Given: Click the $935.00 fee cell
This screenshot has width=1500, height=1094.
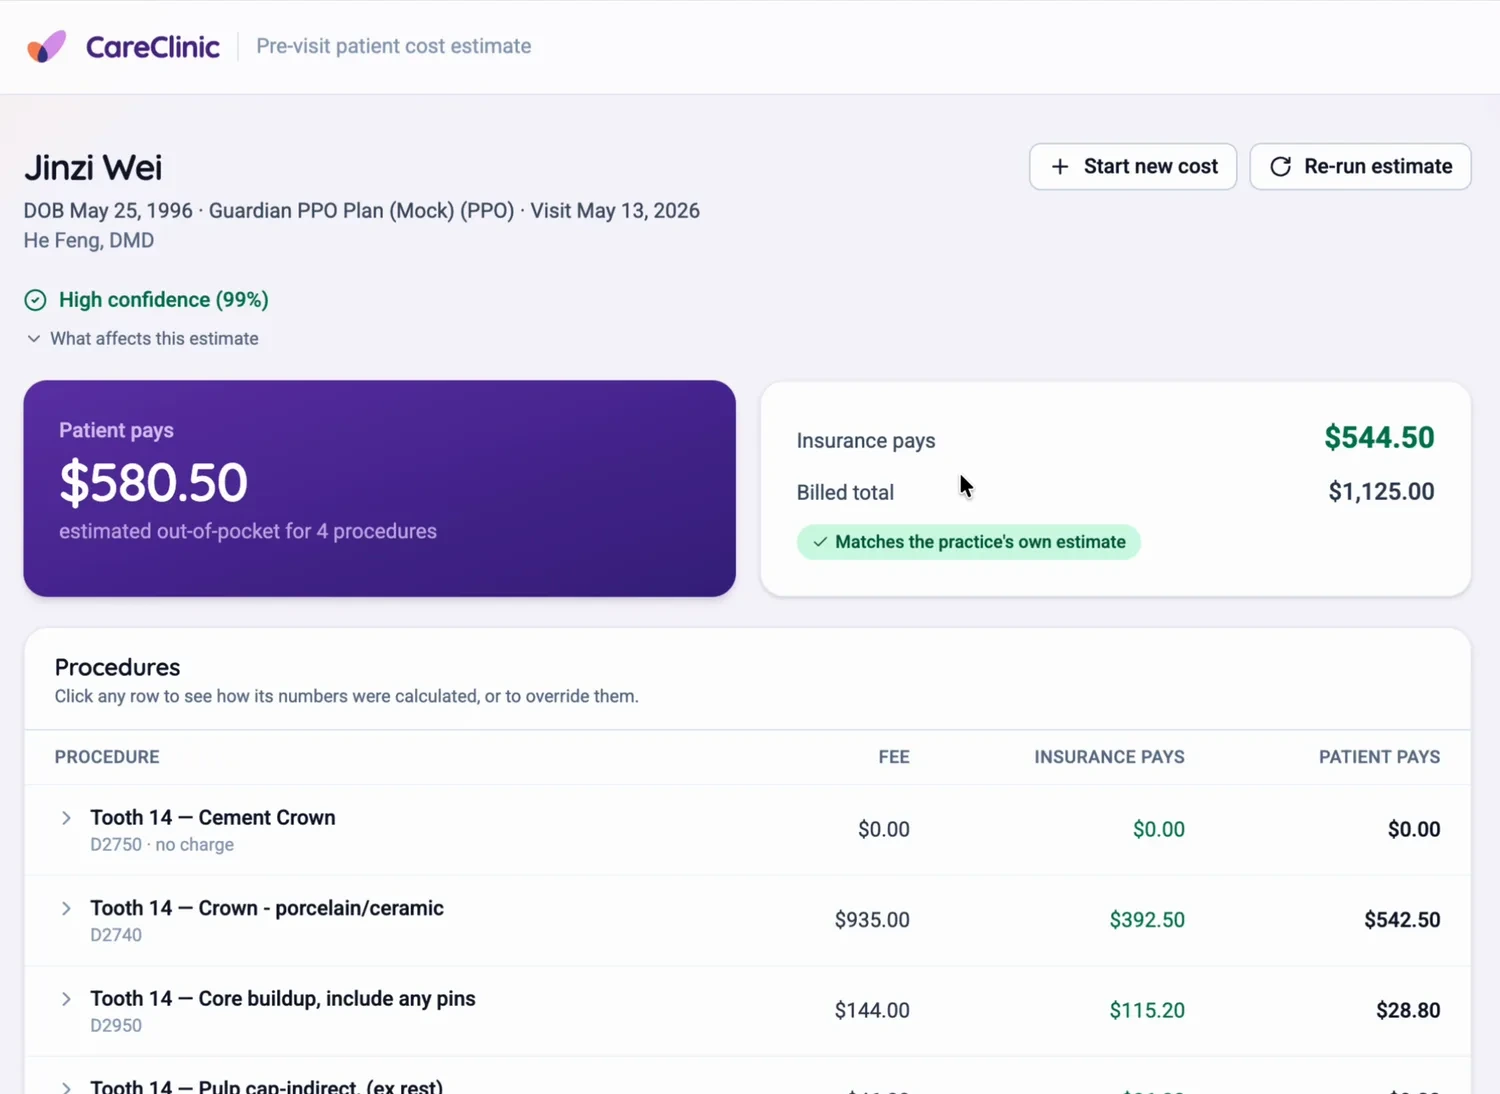Looking at the screenshot, I should (872, 920).
